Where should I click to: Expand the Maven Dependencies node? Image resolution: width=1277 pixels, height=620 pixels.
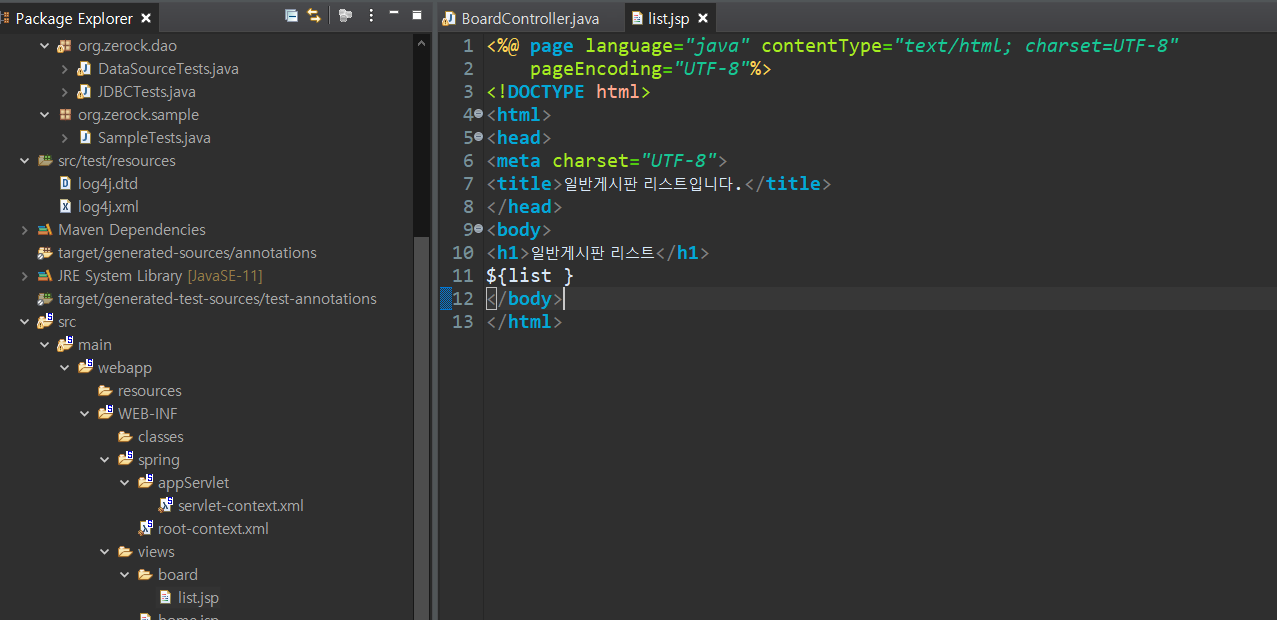24,229
